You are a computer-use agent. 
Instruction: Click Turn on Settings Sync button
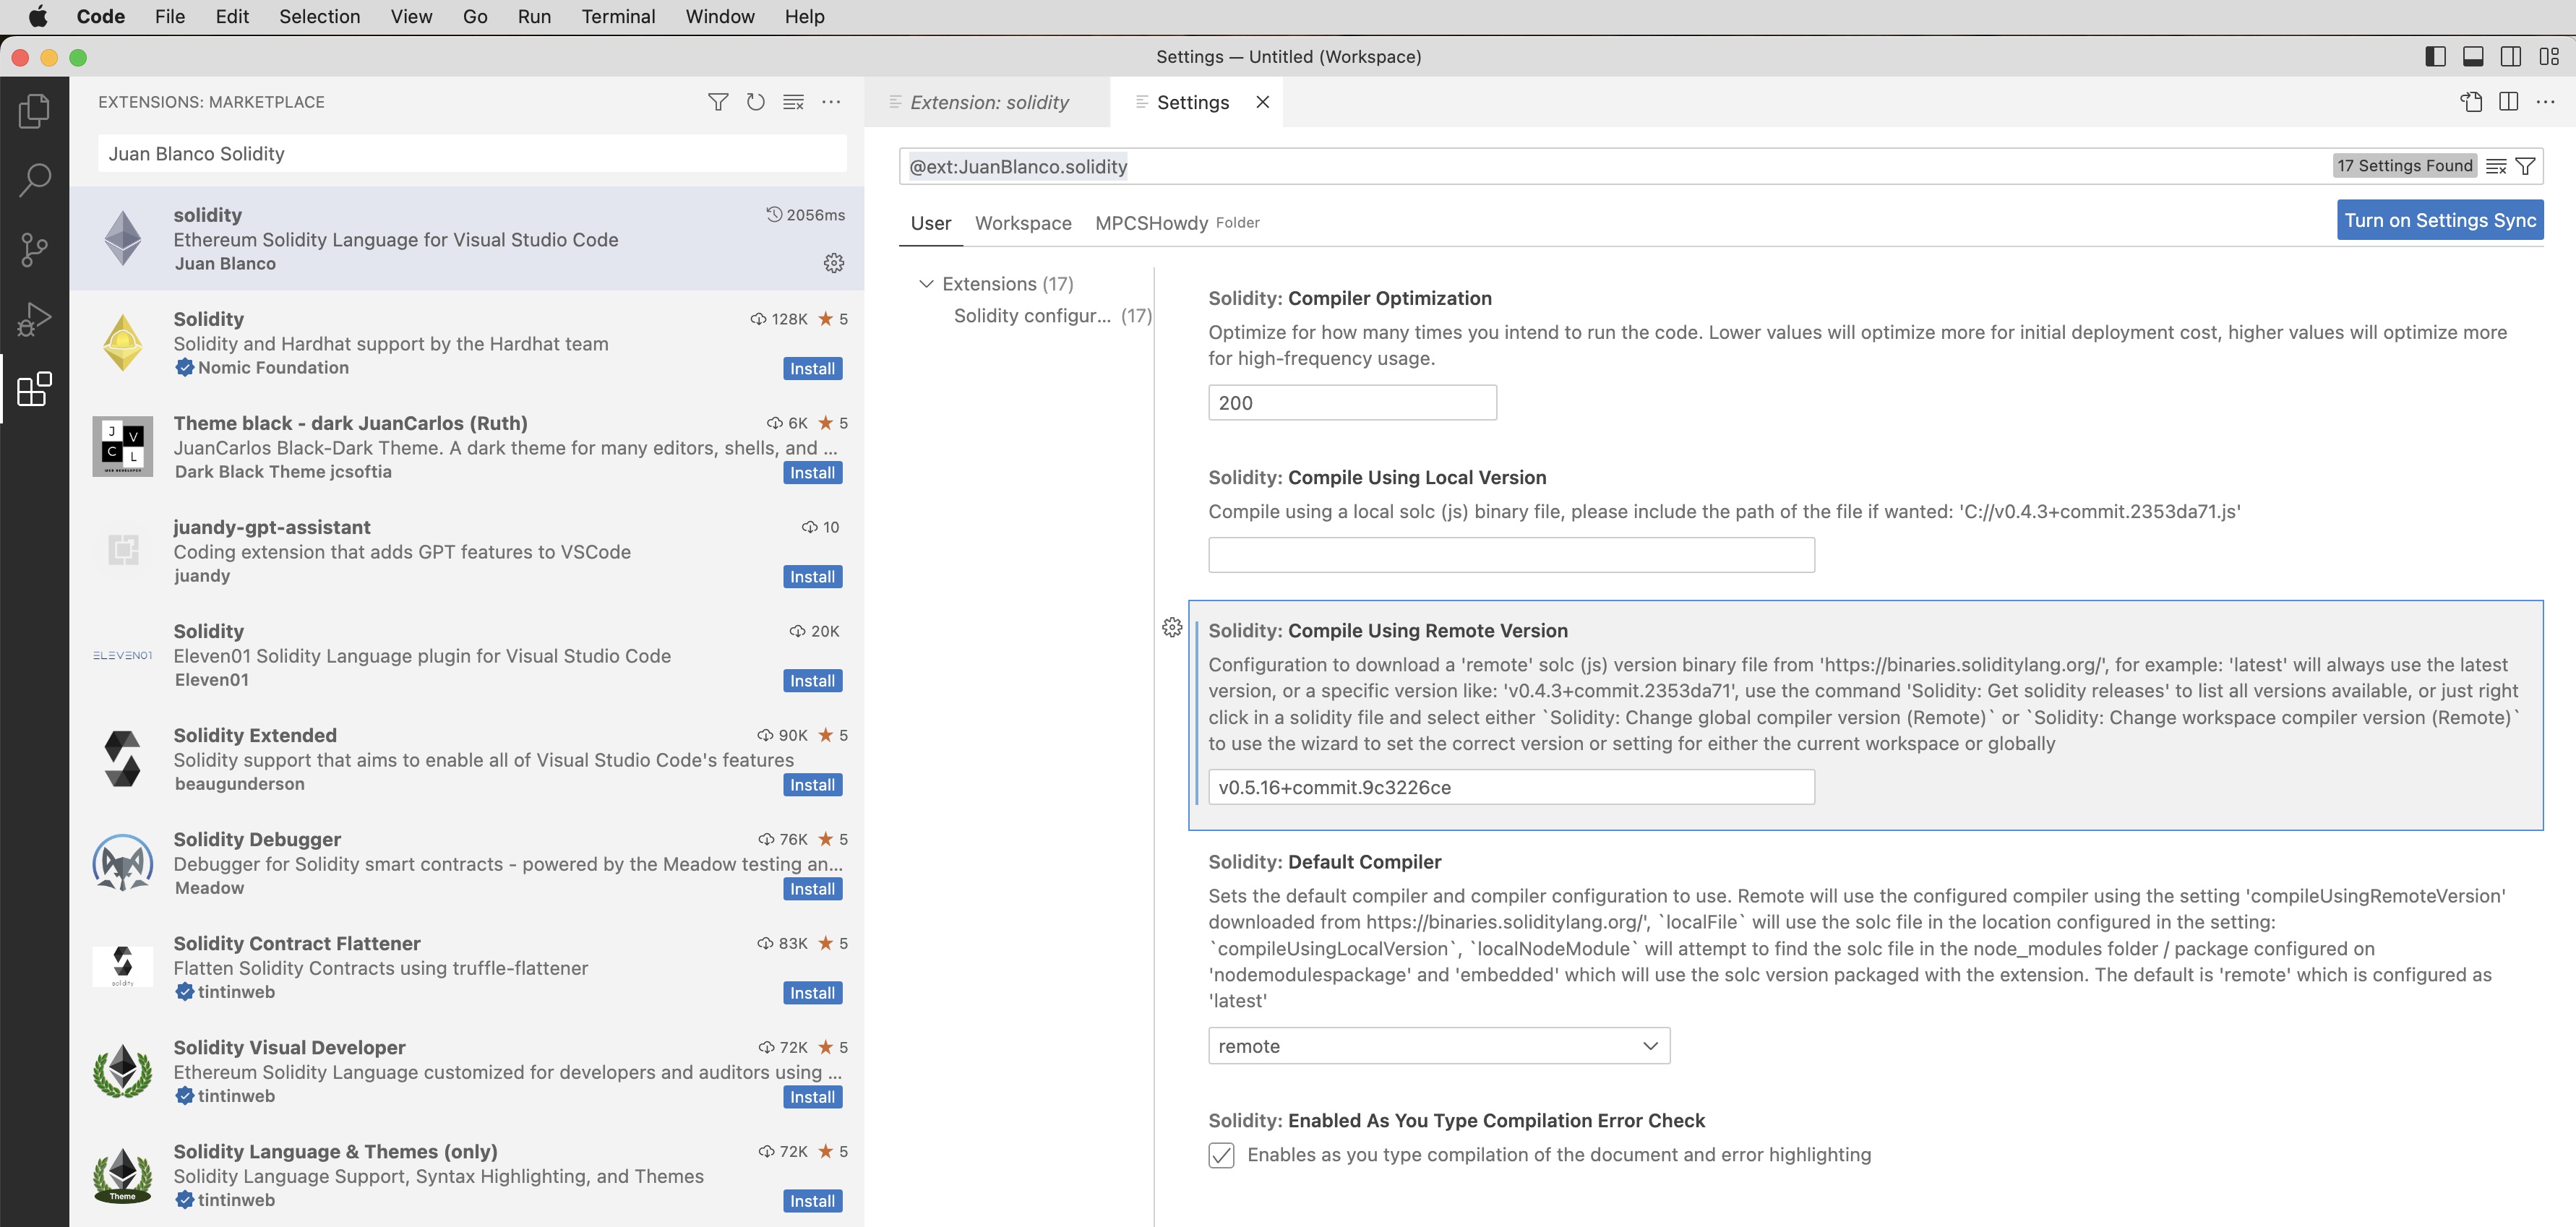(x=2439, y=220)
